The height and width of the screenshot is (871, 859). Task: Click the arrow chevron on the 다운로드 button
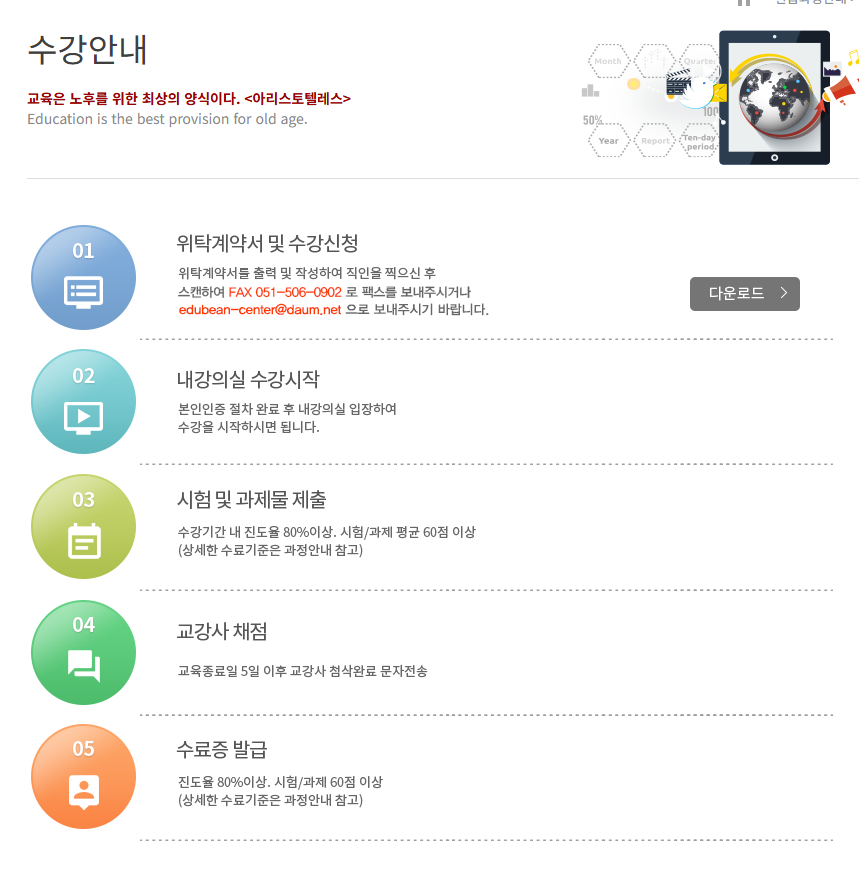783,293
